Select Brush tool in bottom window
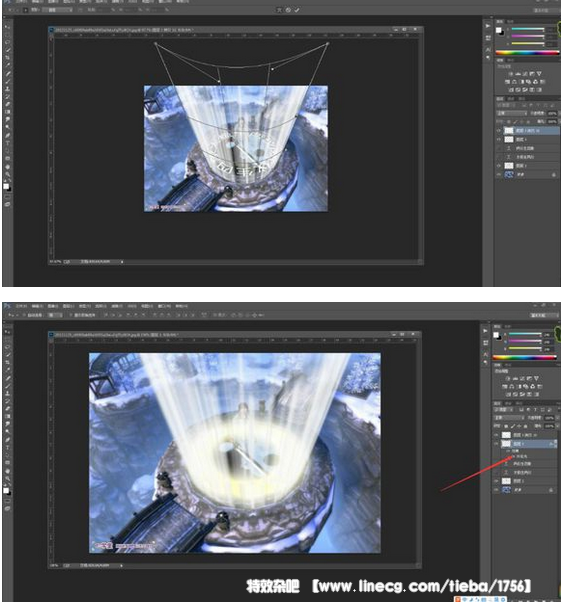The width and height of the screenshot is (561, 603). coord(8,385)
